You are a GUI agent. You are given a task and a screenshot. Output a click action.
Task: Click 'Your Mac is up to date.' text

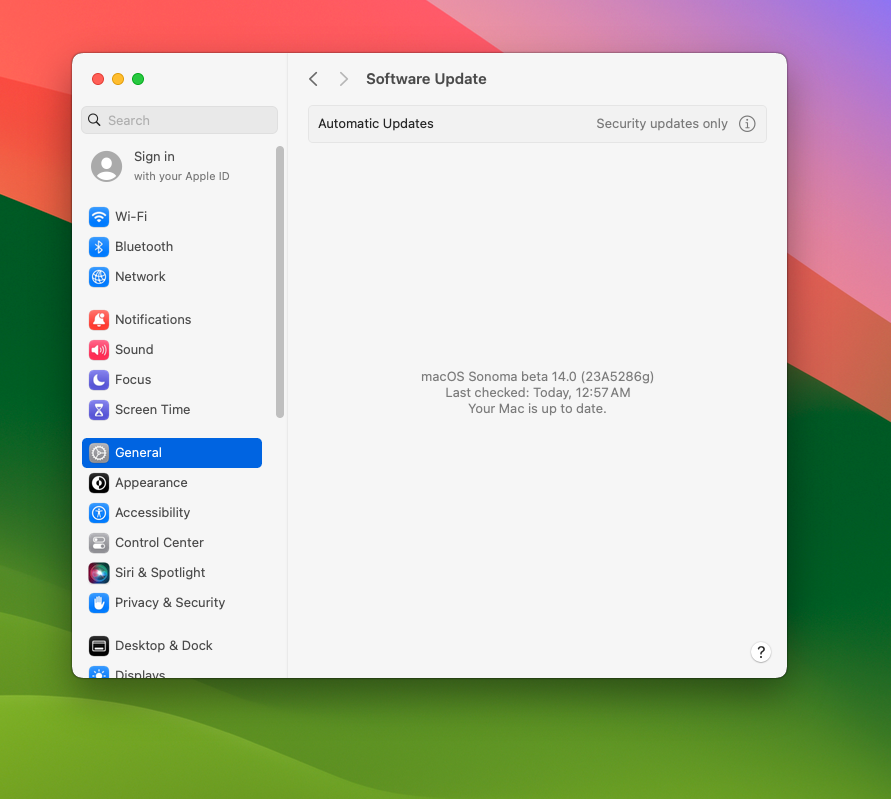[538, 409]
